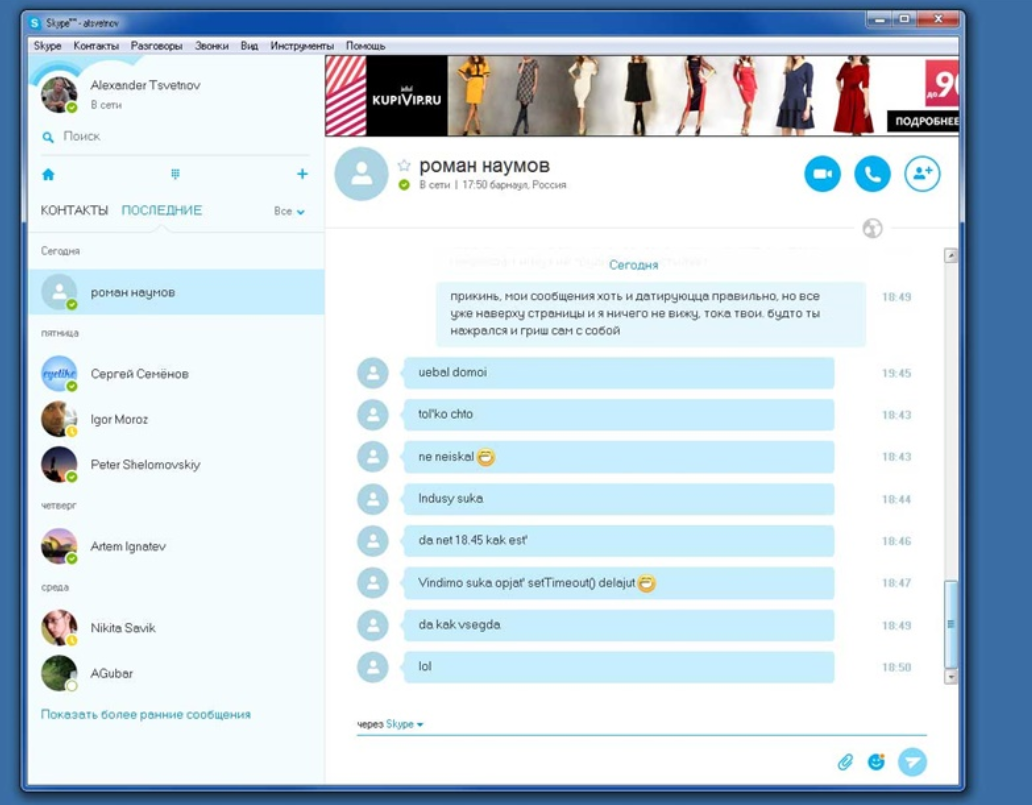The image size is (1032, 805).
Task: Click the avatar next to 'Indusy suka'
Action: (x=373, y=499)
